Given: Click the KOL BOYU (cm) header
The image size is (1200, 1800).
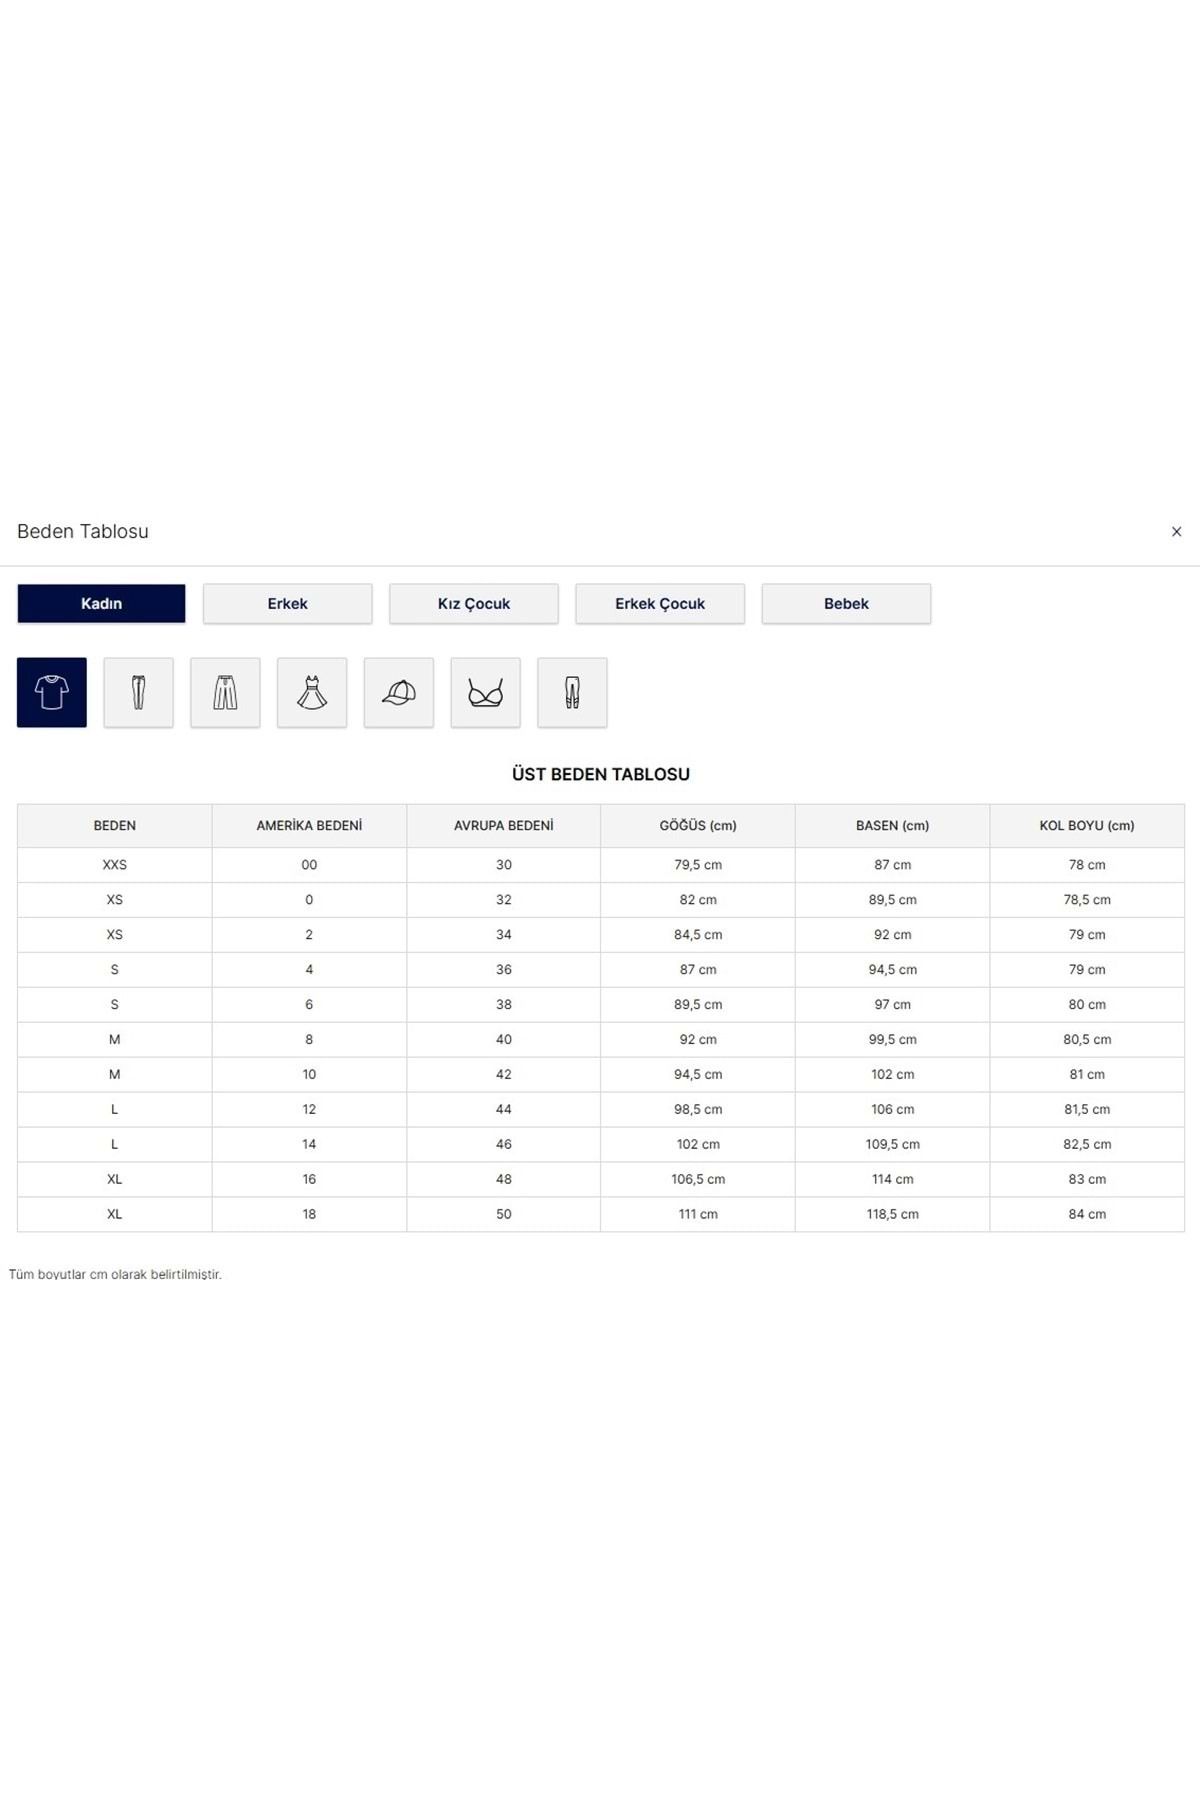Looking at the screenshot, I should 1087,826.
